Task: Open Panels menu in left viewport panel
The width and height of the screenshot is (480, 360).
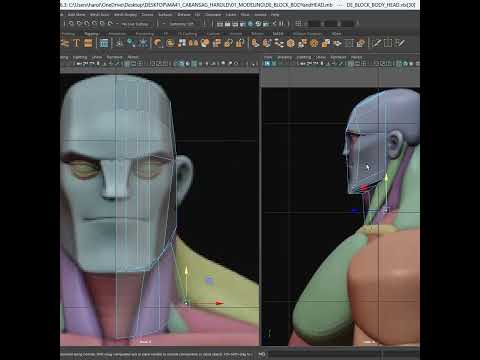Action: click(x=133, y=57)
